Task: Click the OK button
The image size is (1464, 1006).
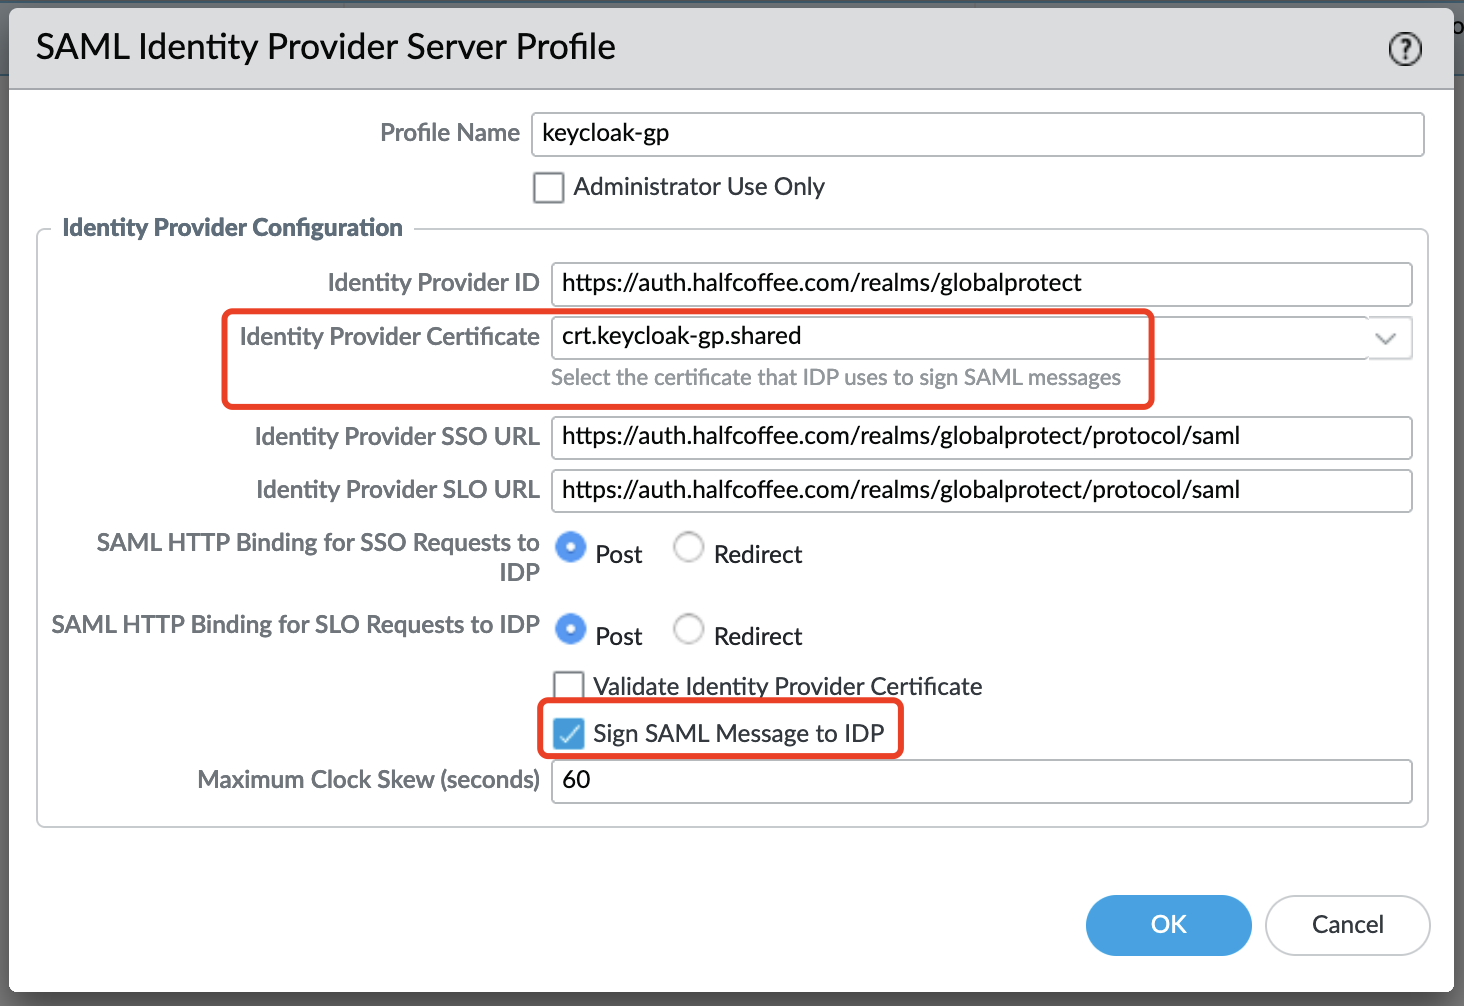Action: [x=1168, y=925]
